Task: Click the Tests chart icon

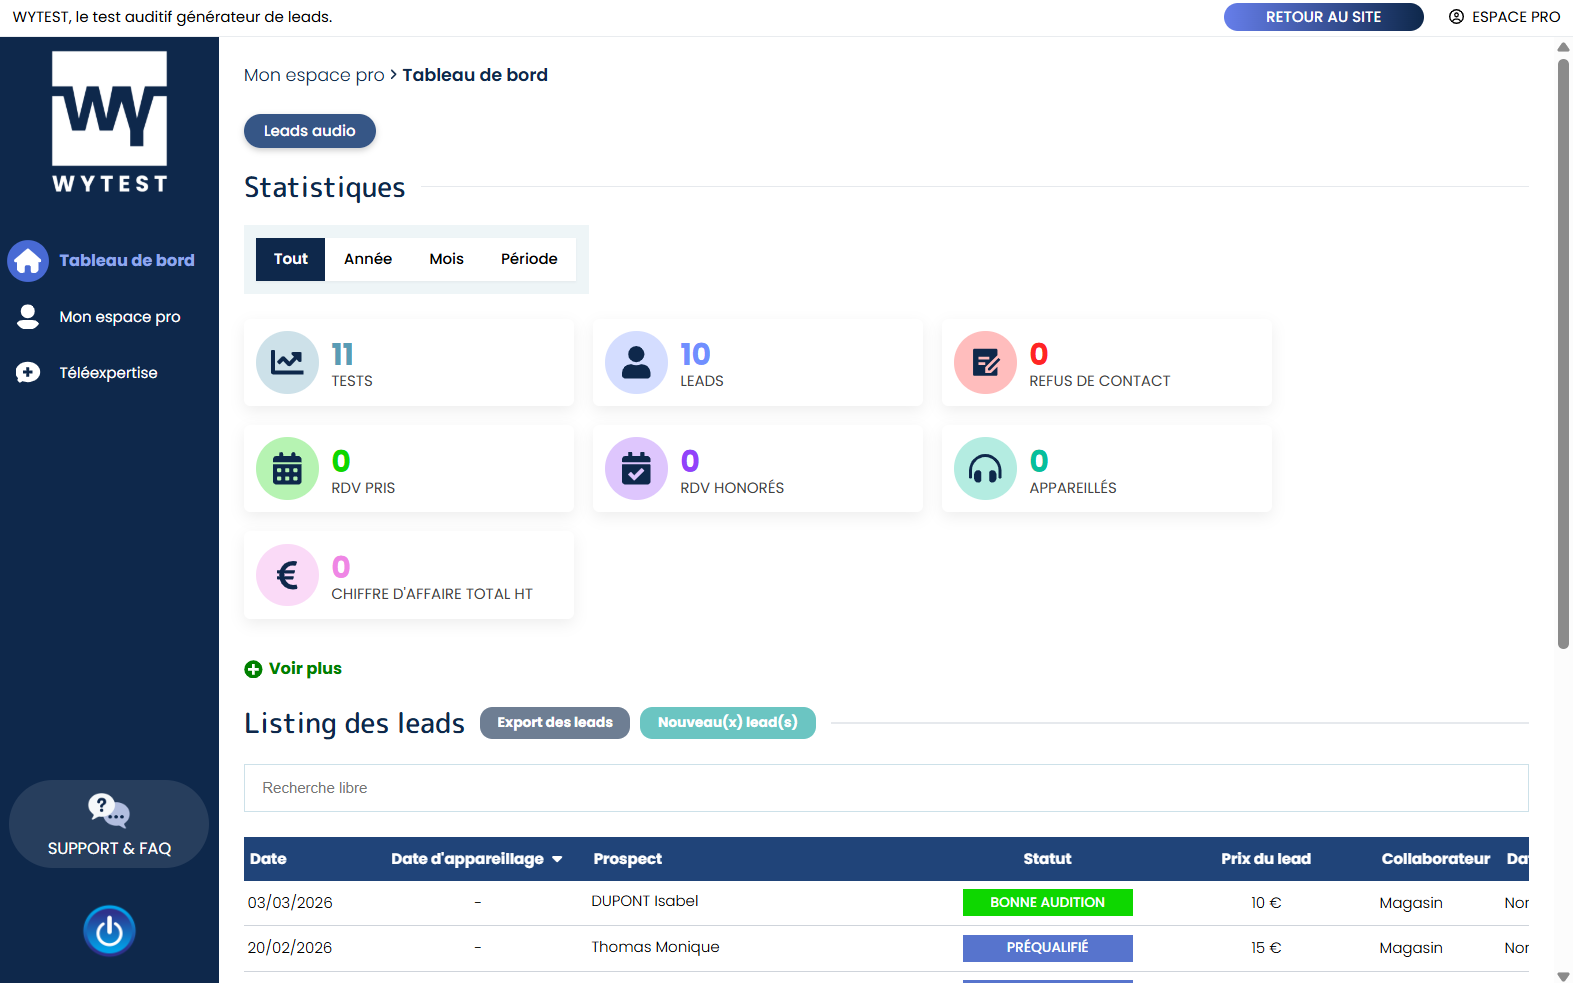Action: [x=287, y=362]
